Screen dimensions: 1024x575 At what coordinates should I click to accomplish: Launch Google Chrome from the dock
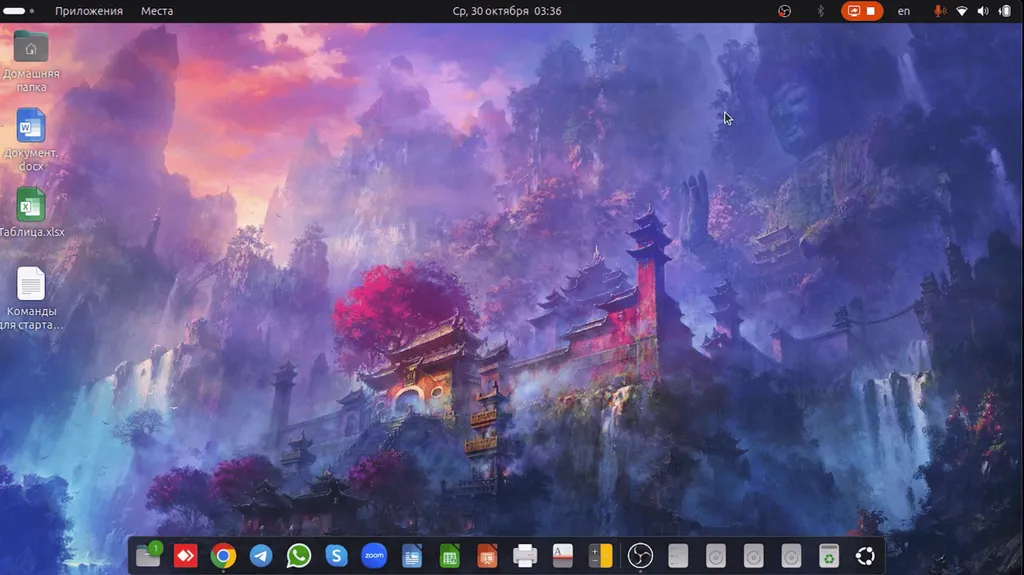[223, 555]
